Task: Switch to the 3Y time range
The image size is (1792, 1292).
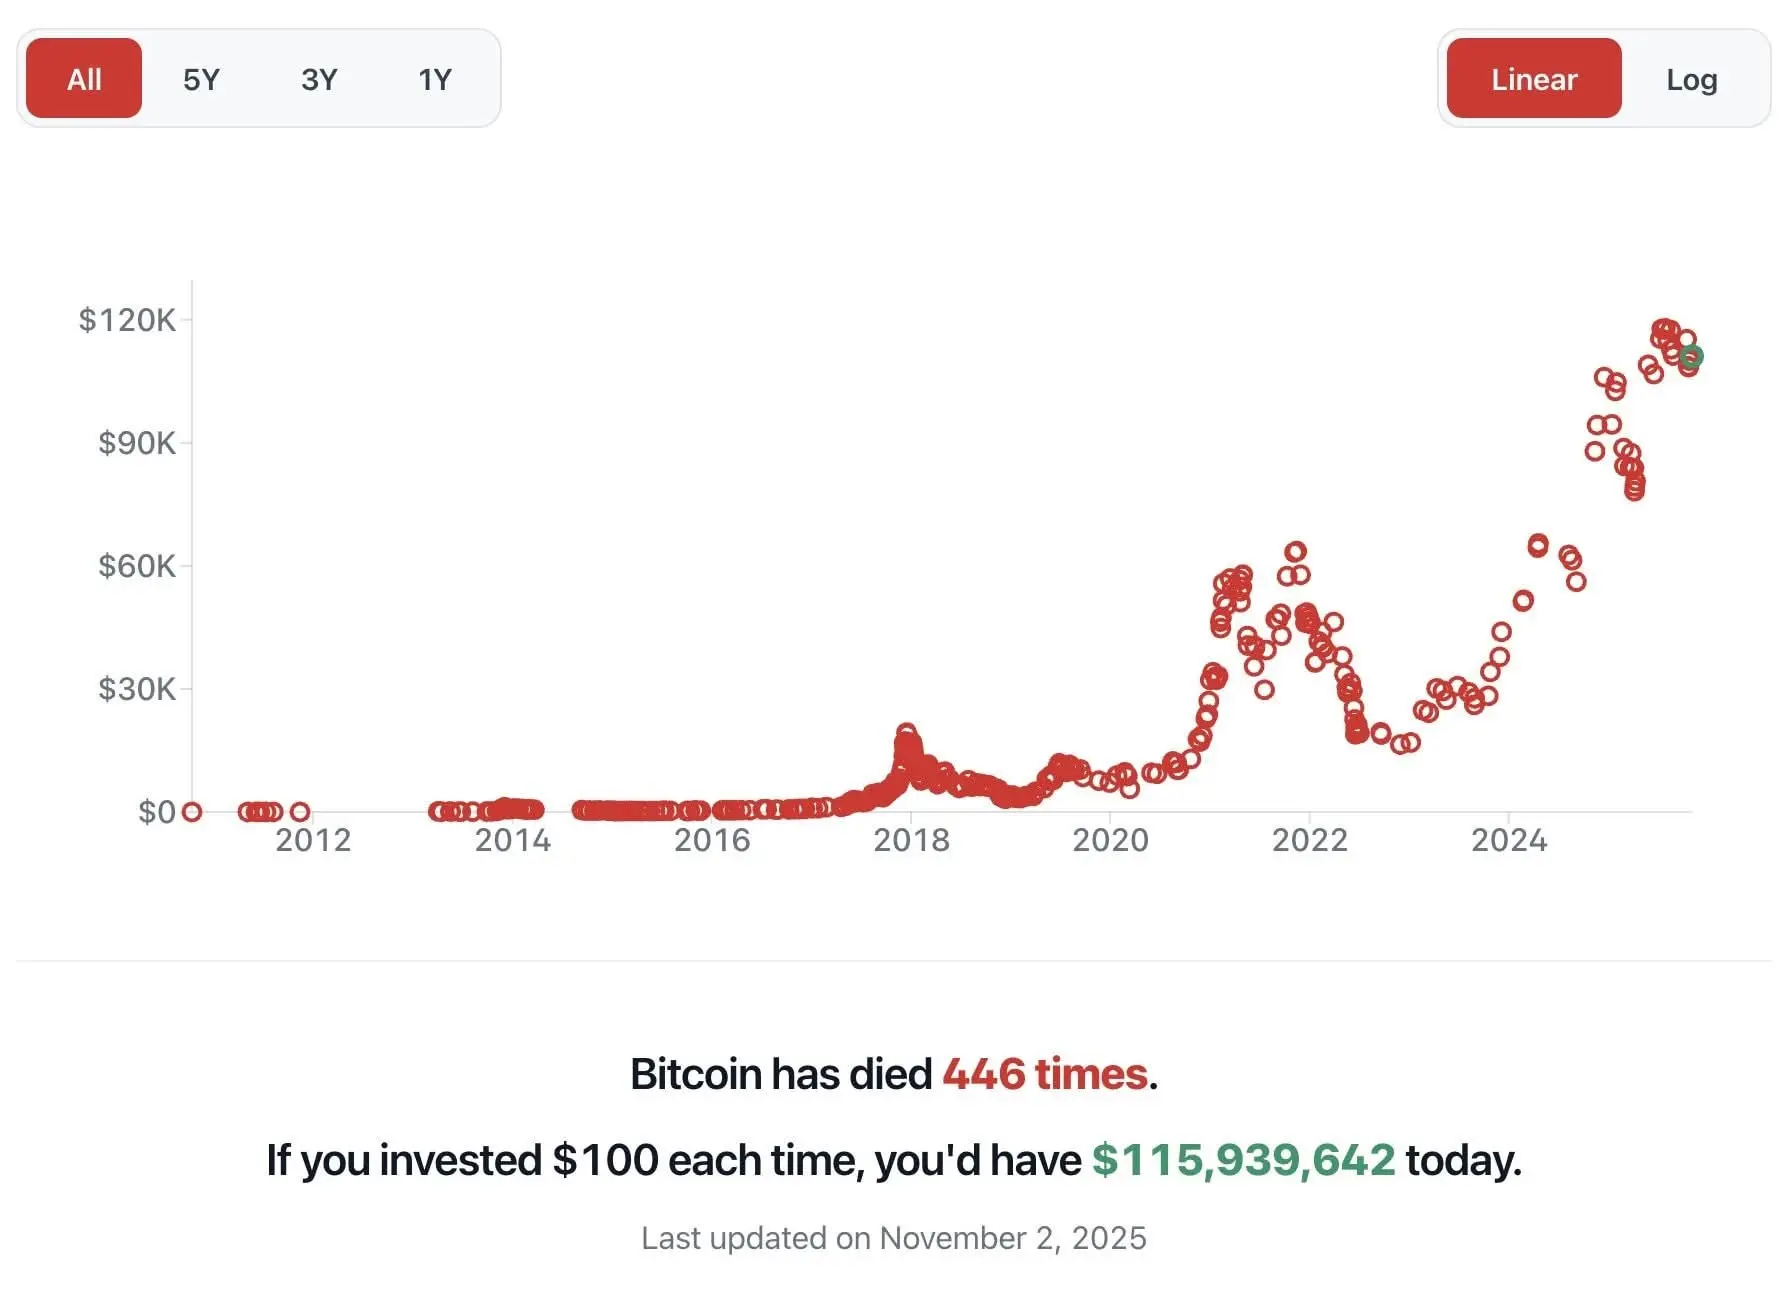Action: point(319,79)
